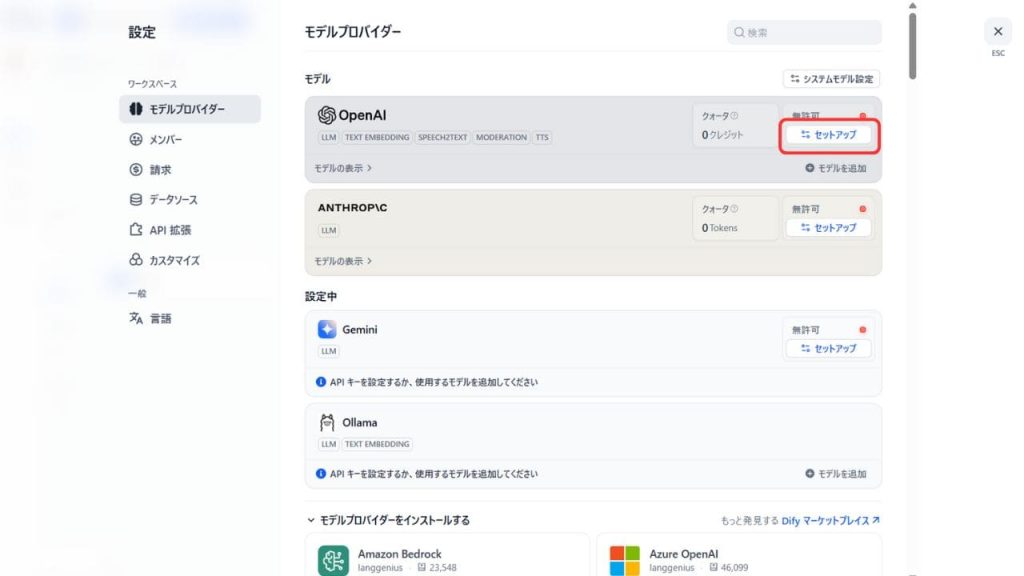The width and height of the screenshot is (1024, 576).
Task: Click the 検索 search field
Action: (x=805, y=32)
